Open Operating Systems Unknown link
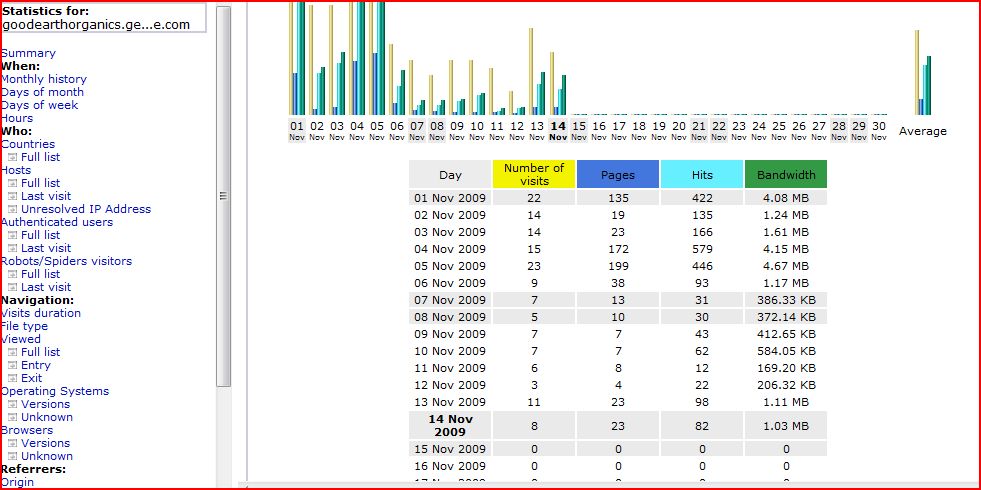981x490 pixels. click(47, 417)
